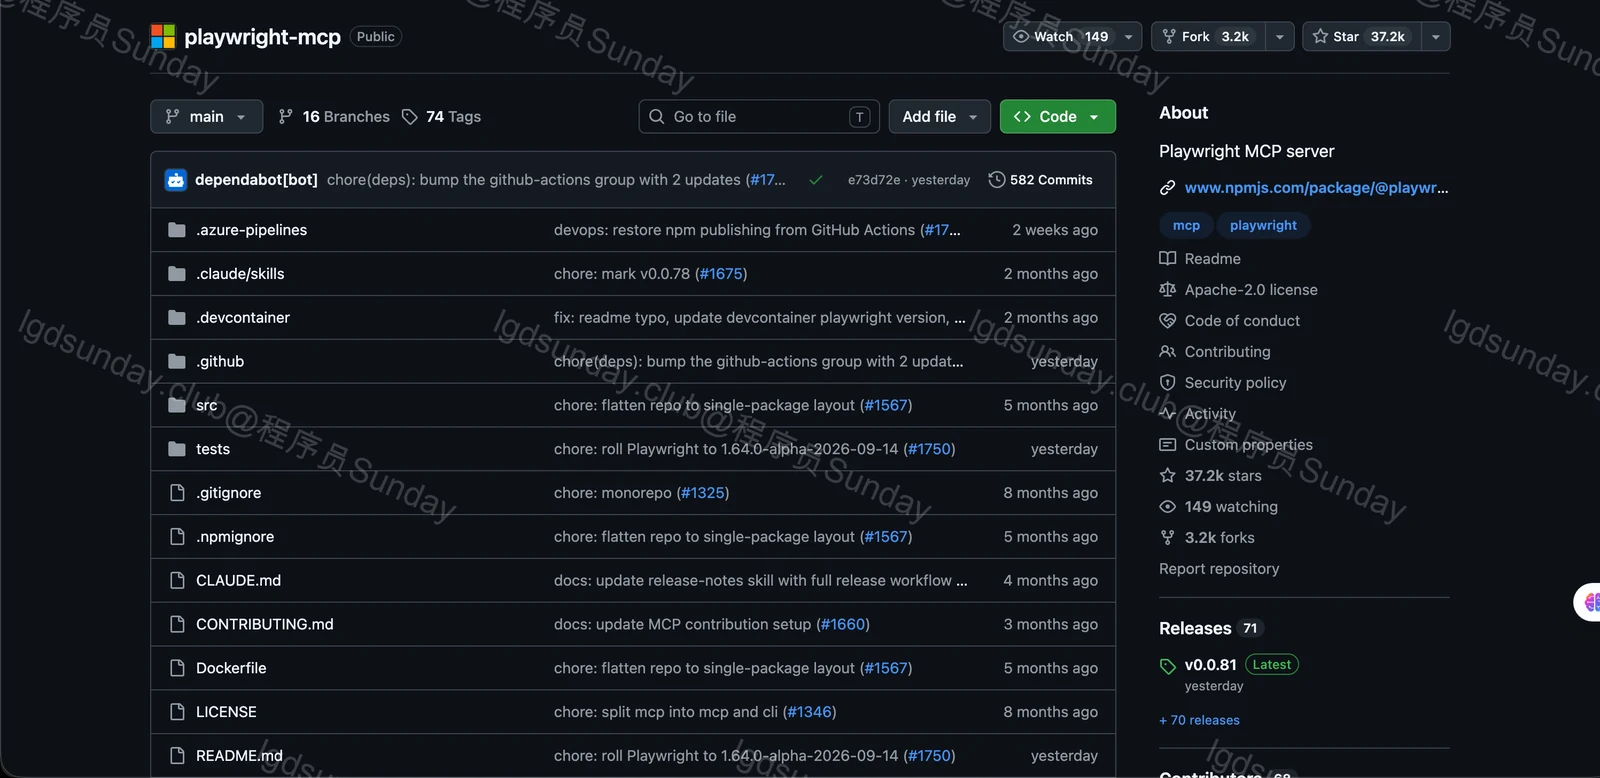Screen dimensions: 1600x778
Task: Open pull request #1660 link
Action: (843, 624)
